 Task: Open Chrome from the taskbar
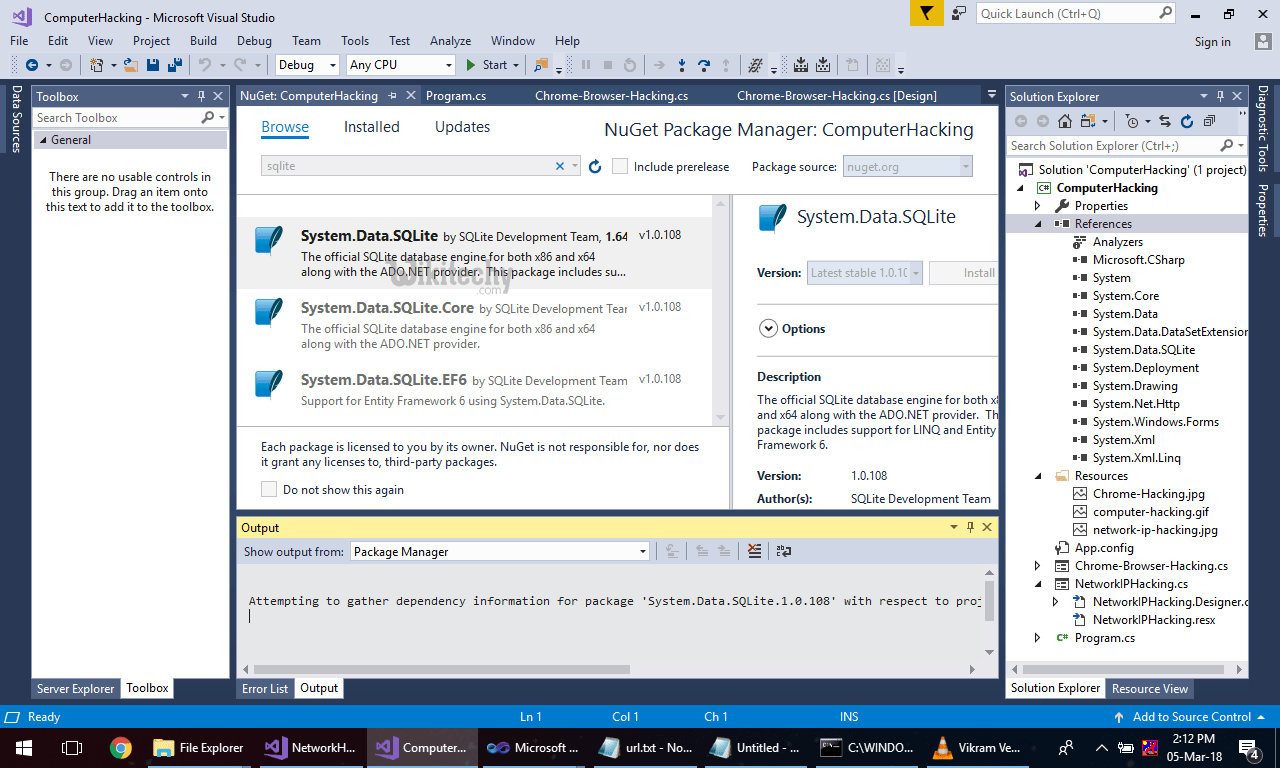121,747
